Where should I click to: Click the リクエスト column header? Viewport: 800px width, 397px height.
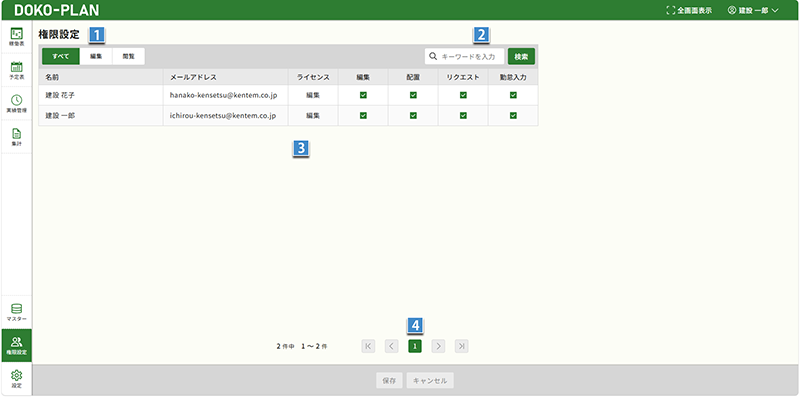coord(463,77)
